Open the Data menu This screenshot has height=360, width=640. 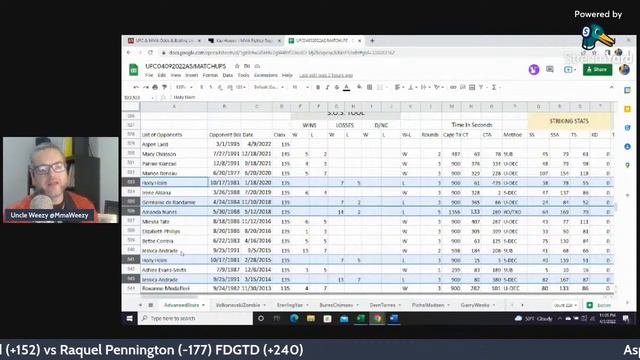[x=228, y=76]
